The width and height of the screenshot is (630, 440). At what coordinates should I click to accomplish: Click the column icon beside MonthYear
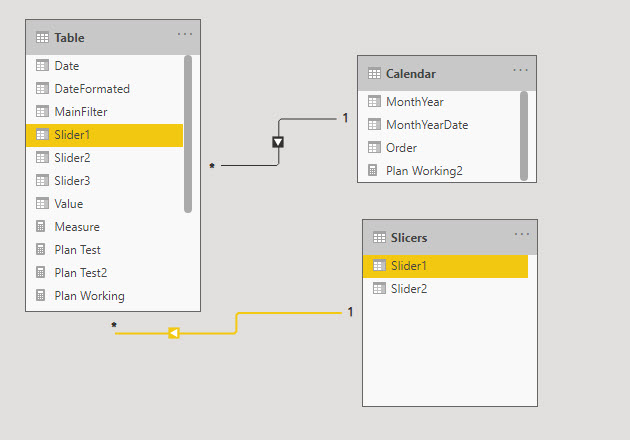[x=374, y=102]
